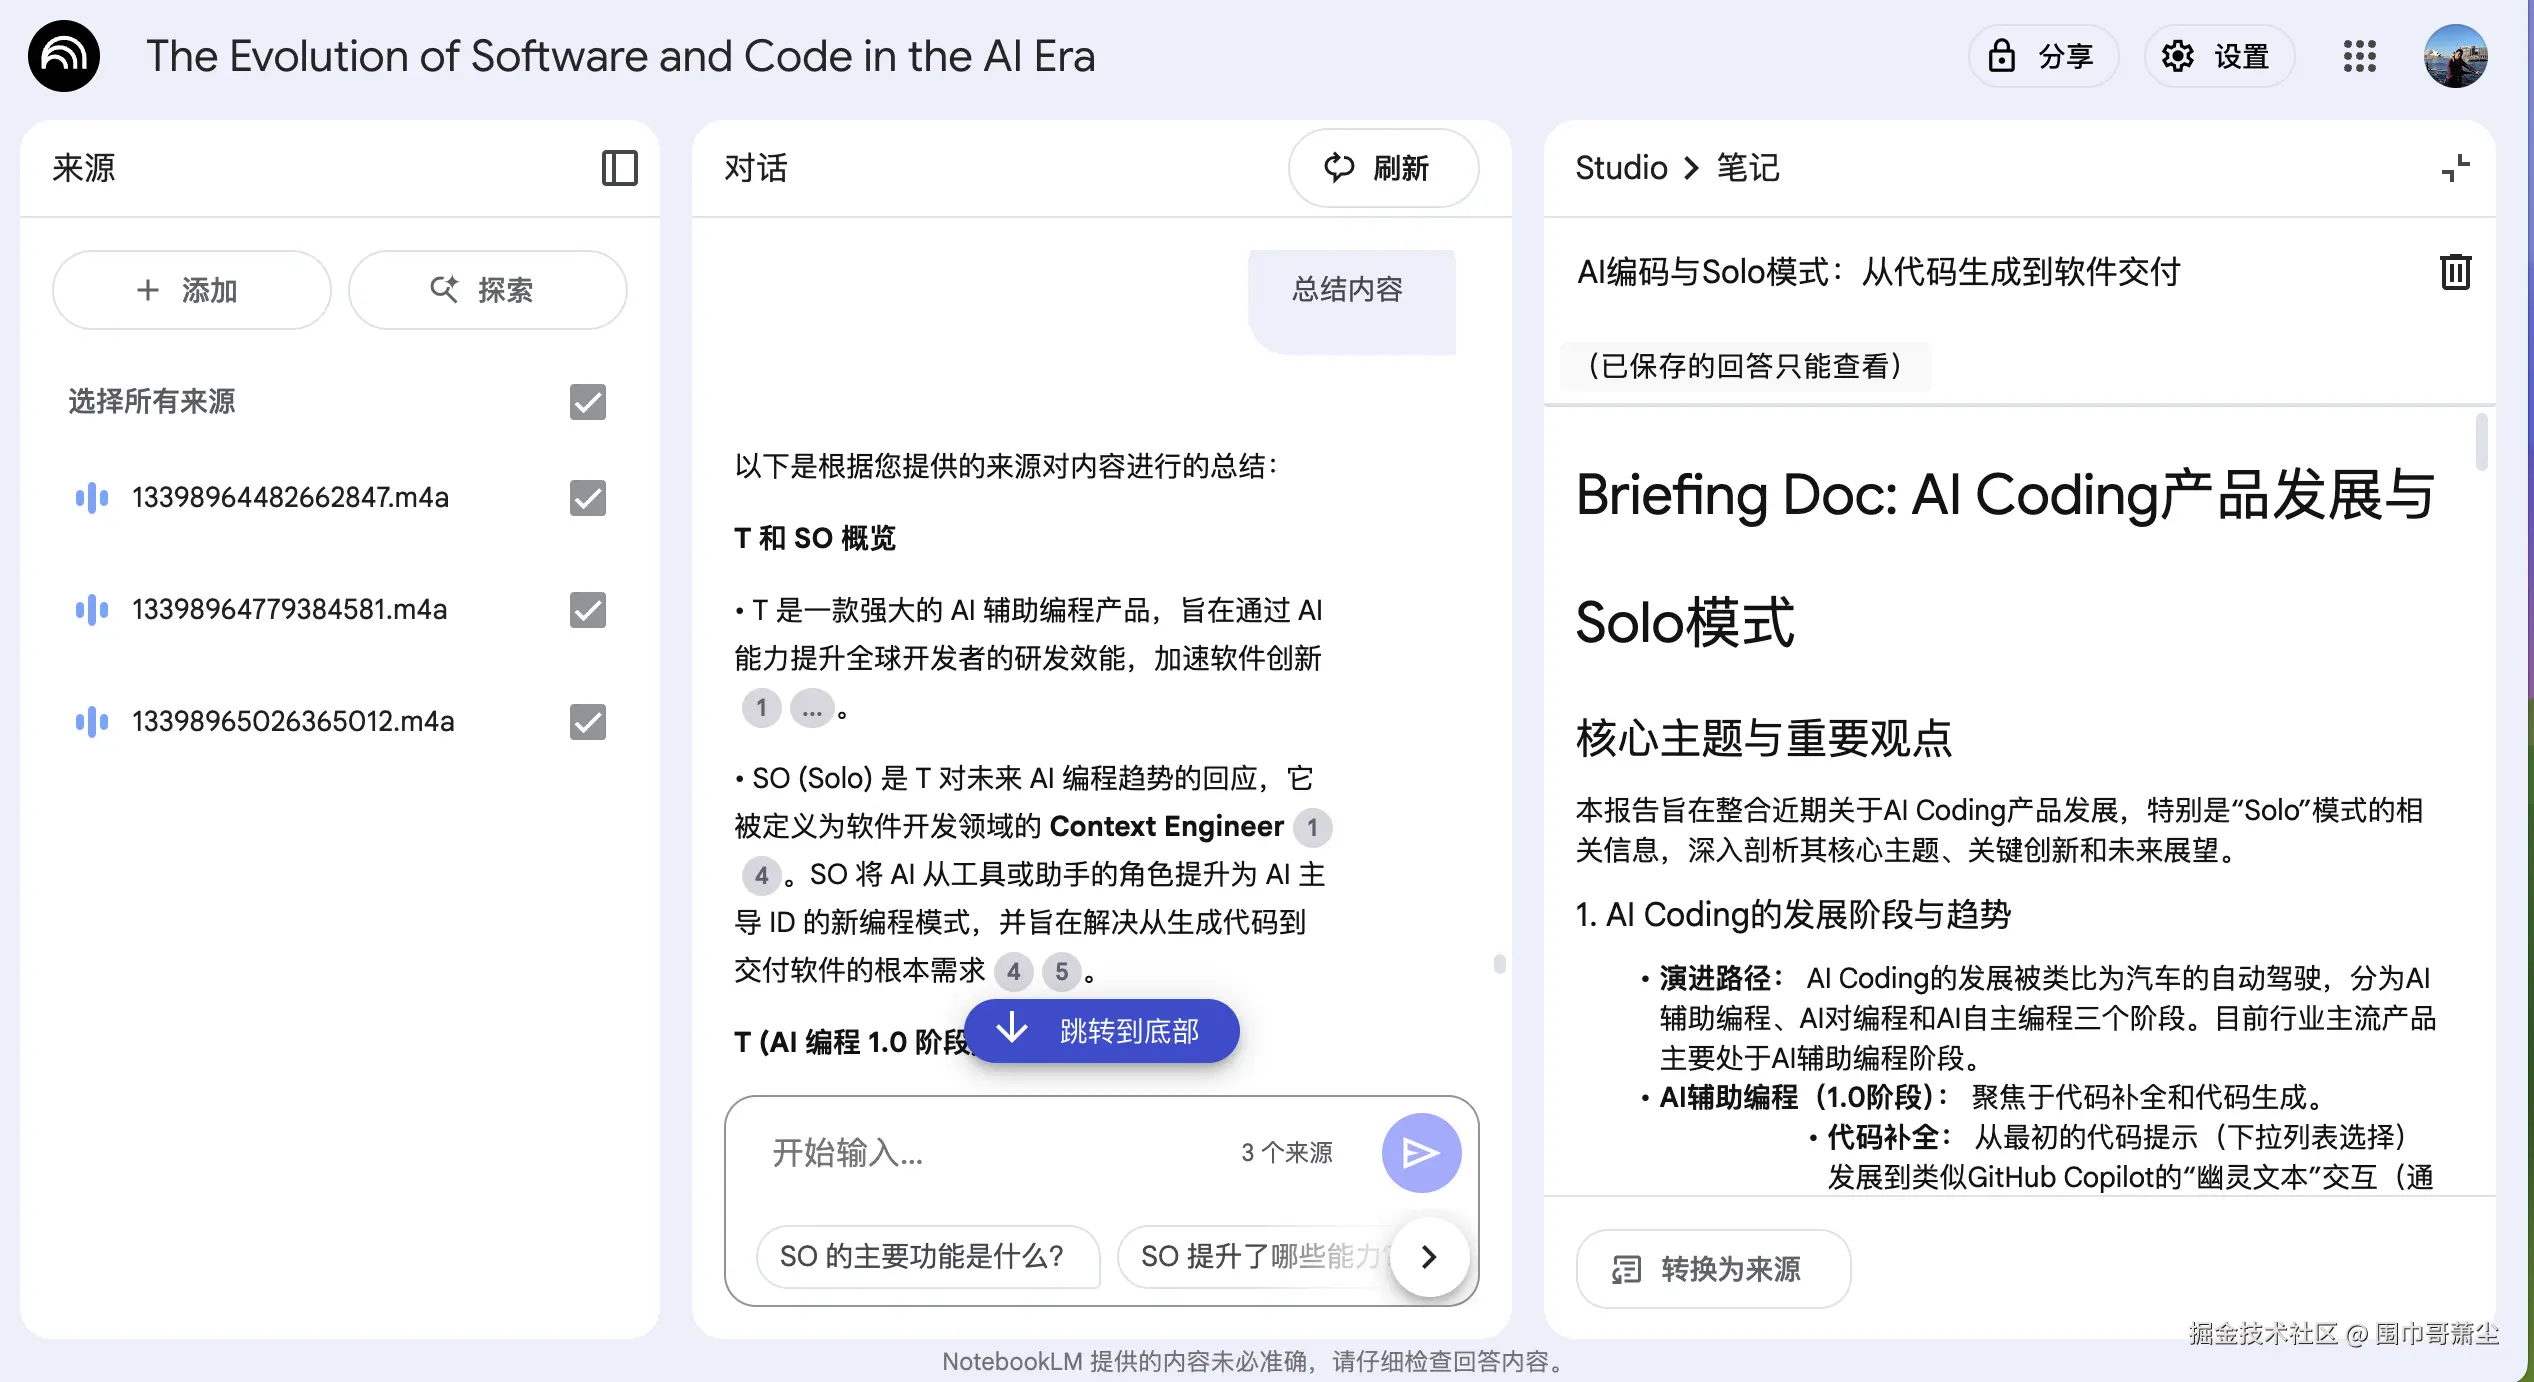Click the 刷新 refresh button
The width and height of the screenshot is (2534, 1382).
(x=1383, y=168)
